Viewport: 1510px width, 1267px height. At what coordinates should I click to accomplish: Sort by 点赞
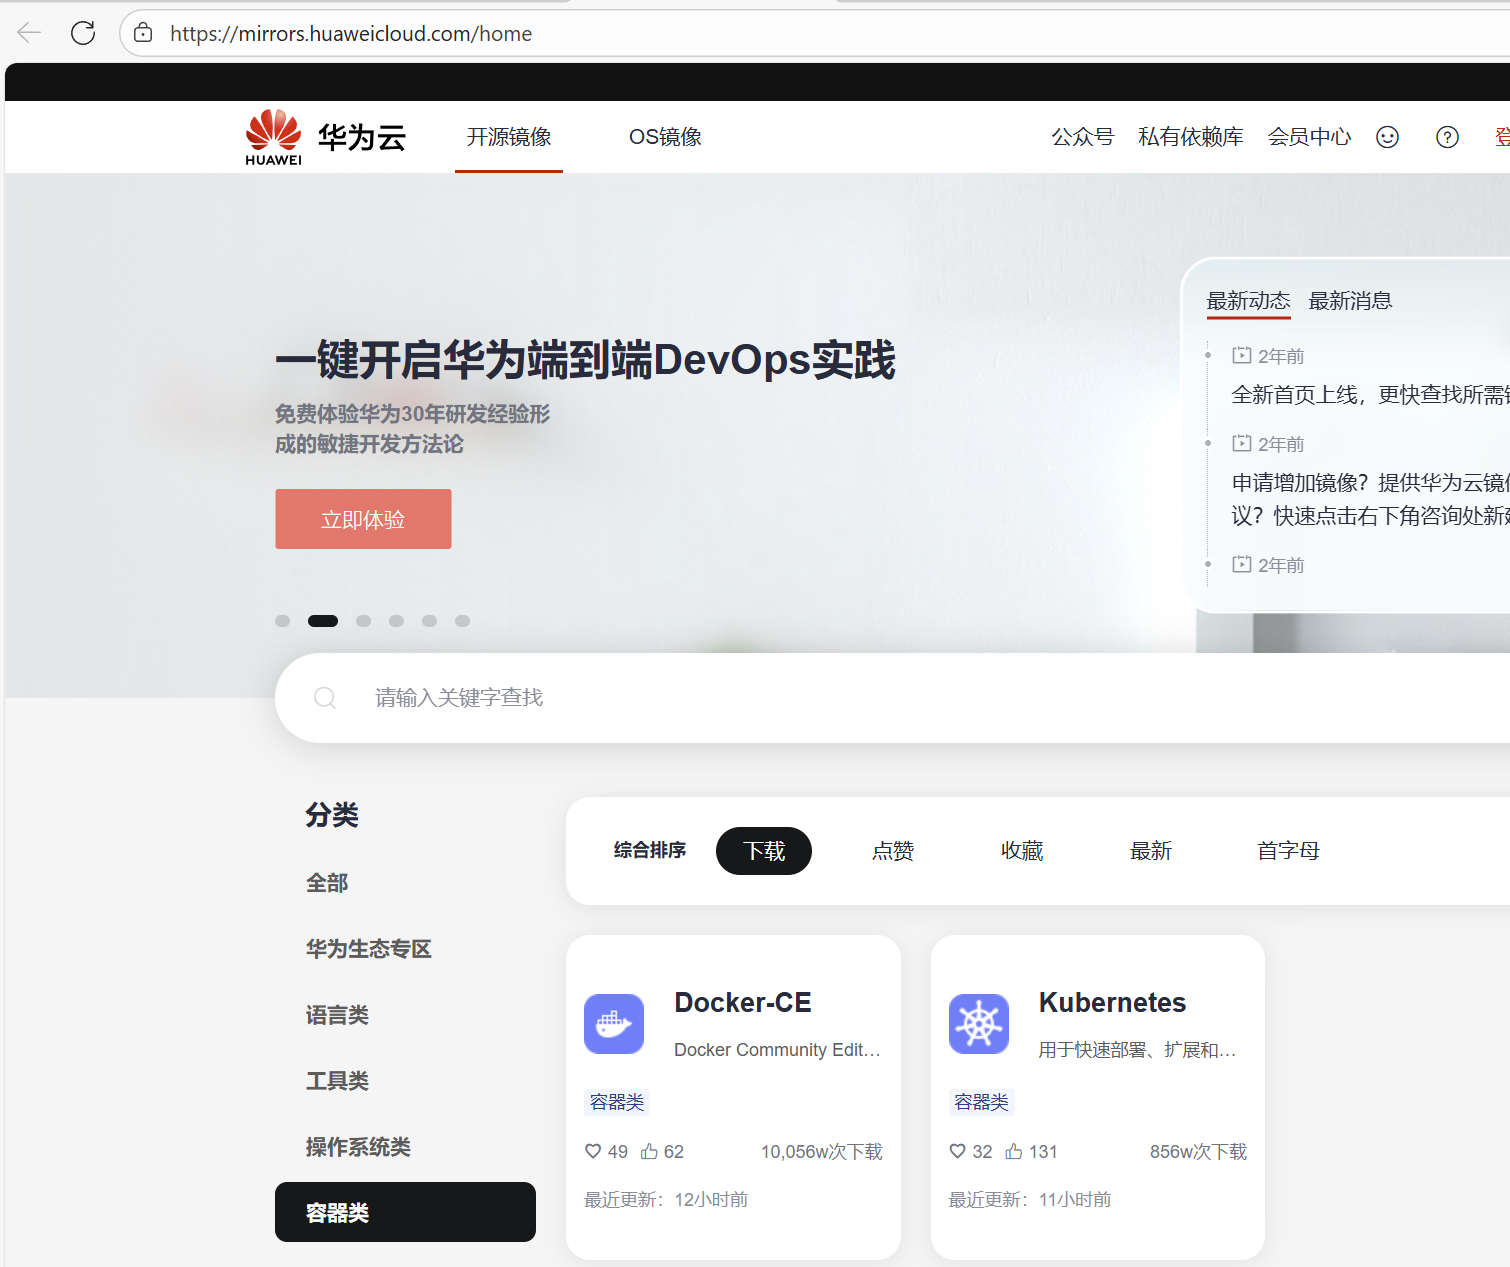(893, 851)
